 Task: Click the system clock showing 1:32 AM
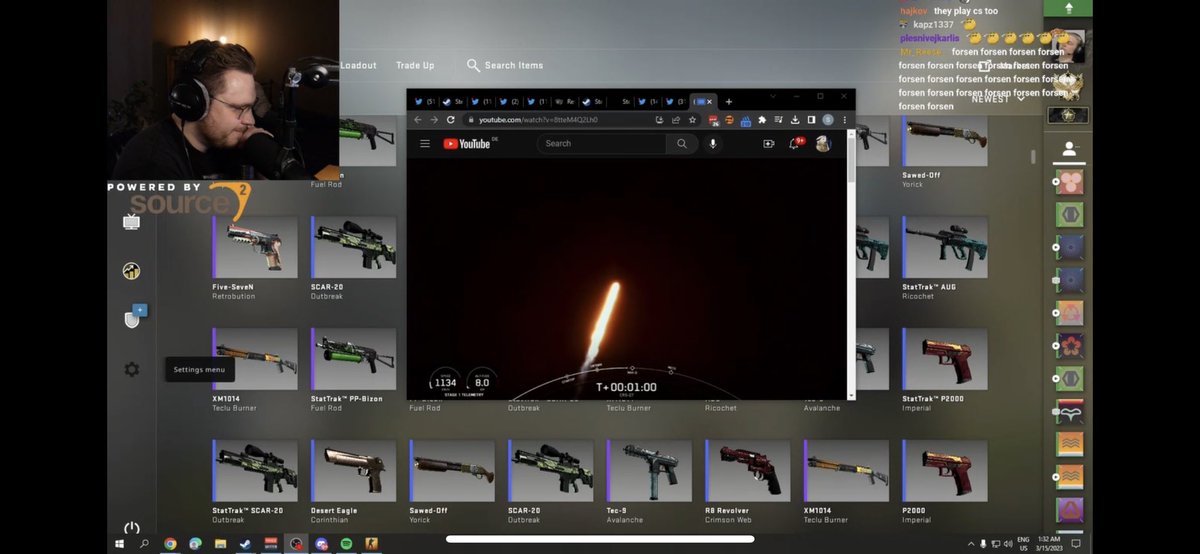[1049, 544]
